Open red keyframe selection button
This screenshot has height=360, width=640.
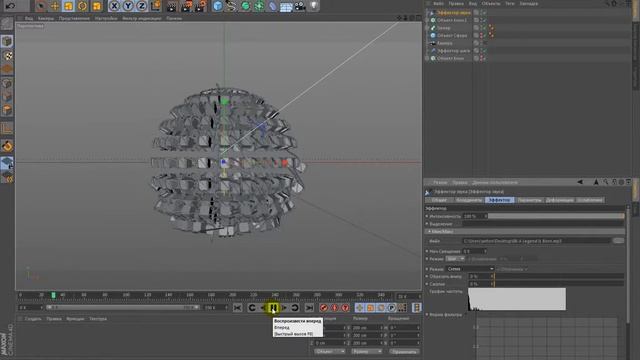click(x=345, y=307)
